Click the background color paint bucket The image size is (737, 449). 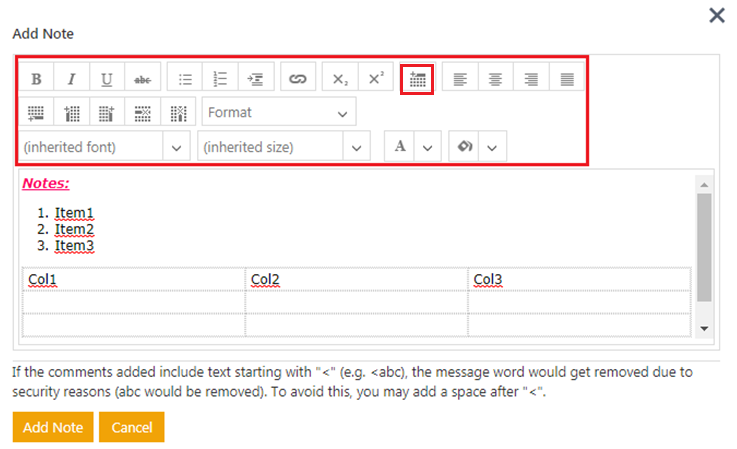pyautogui.click(x=464, y=146)
